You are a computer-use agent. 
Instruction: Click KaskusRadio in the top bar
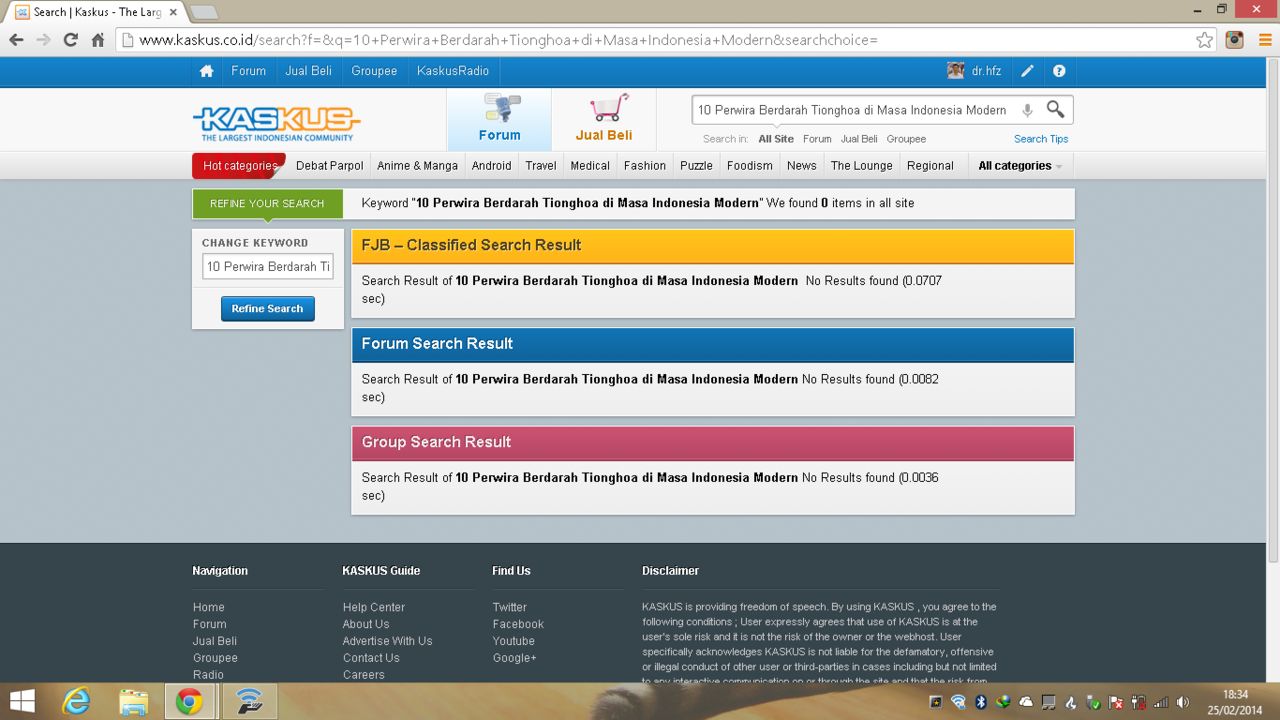click(453, 71)
